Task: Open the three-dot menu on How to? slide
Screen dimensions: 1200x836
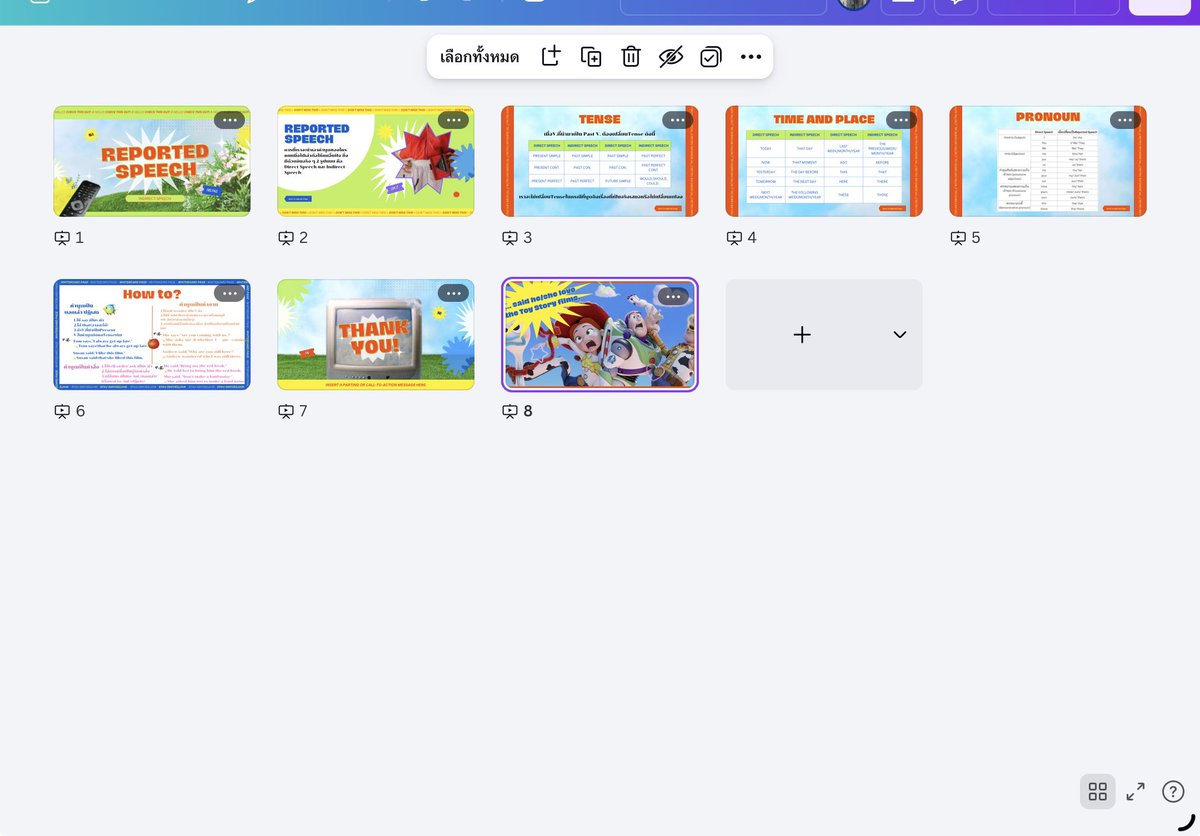Action: (x=229, y=293)
